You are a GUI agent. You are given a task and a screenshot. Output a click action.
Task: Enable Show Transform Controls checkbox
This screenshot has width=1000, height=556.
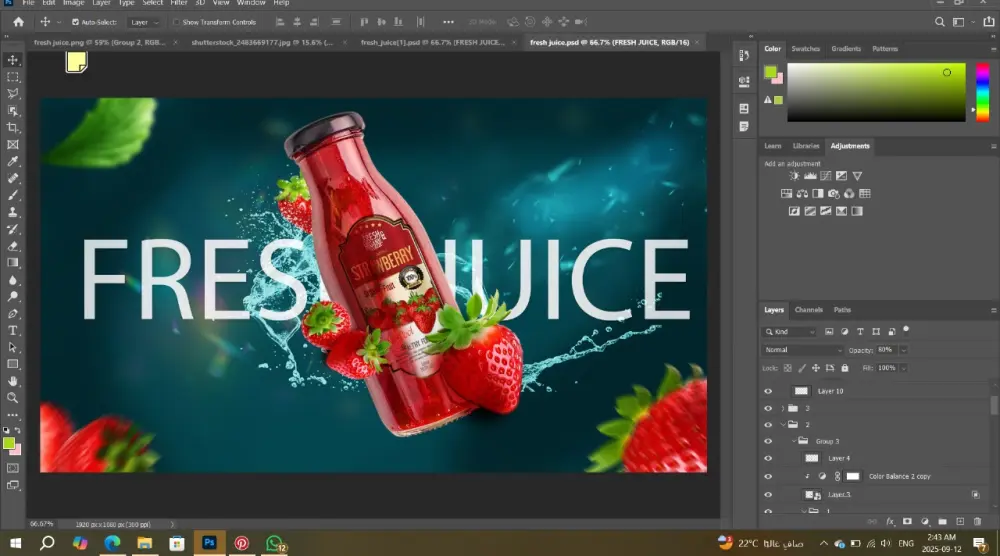click(176, 22)
